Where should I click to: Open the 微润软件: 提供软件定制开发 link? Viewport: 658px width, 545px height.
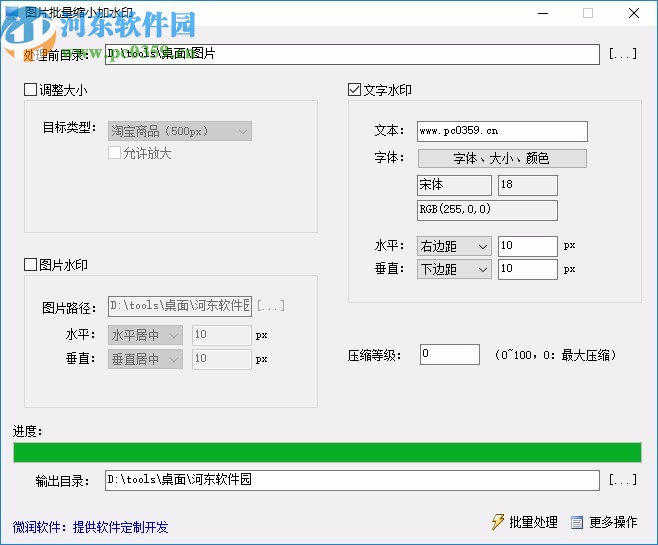coord(90,527)
